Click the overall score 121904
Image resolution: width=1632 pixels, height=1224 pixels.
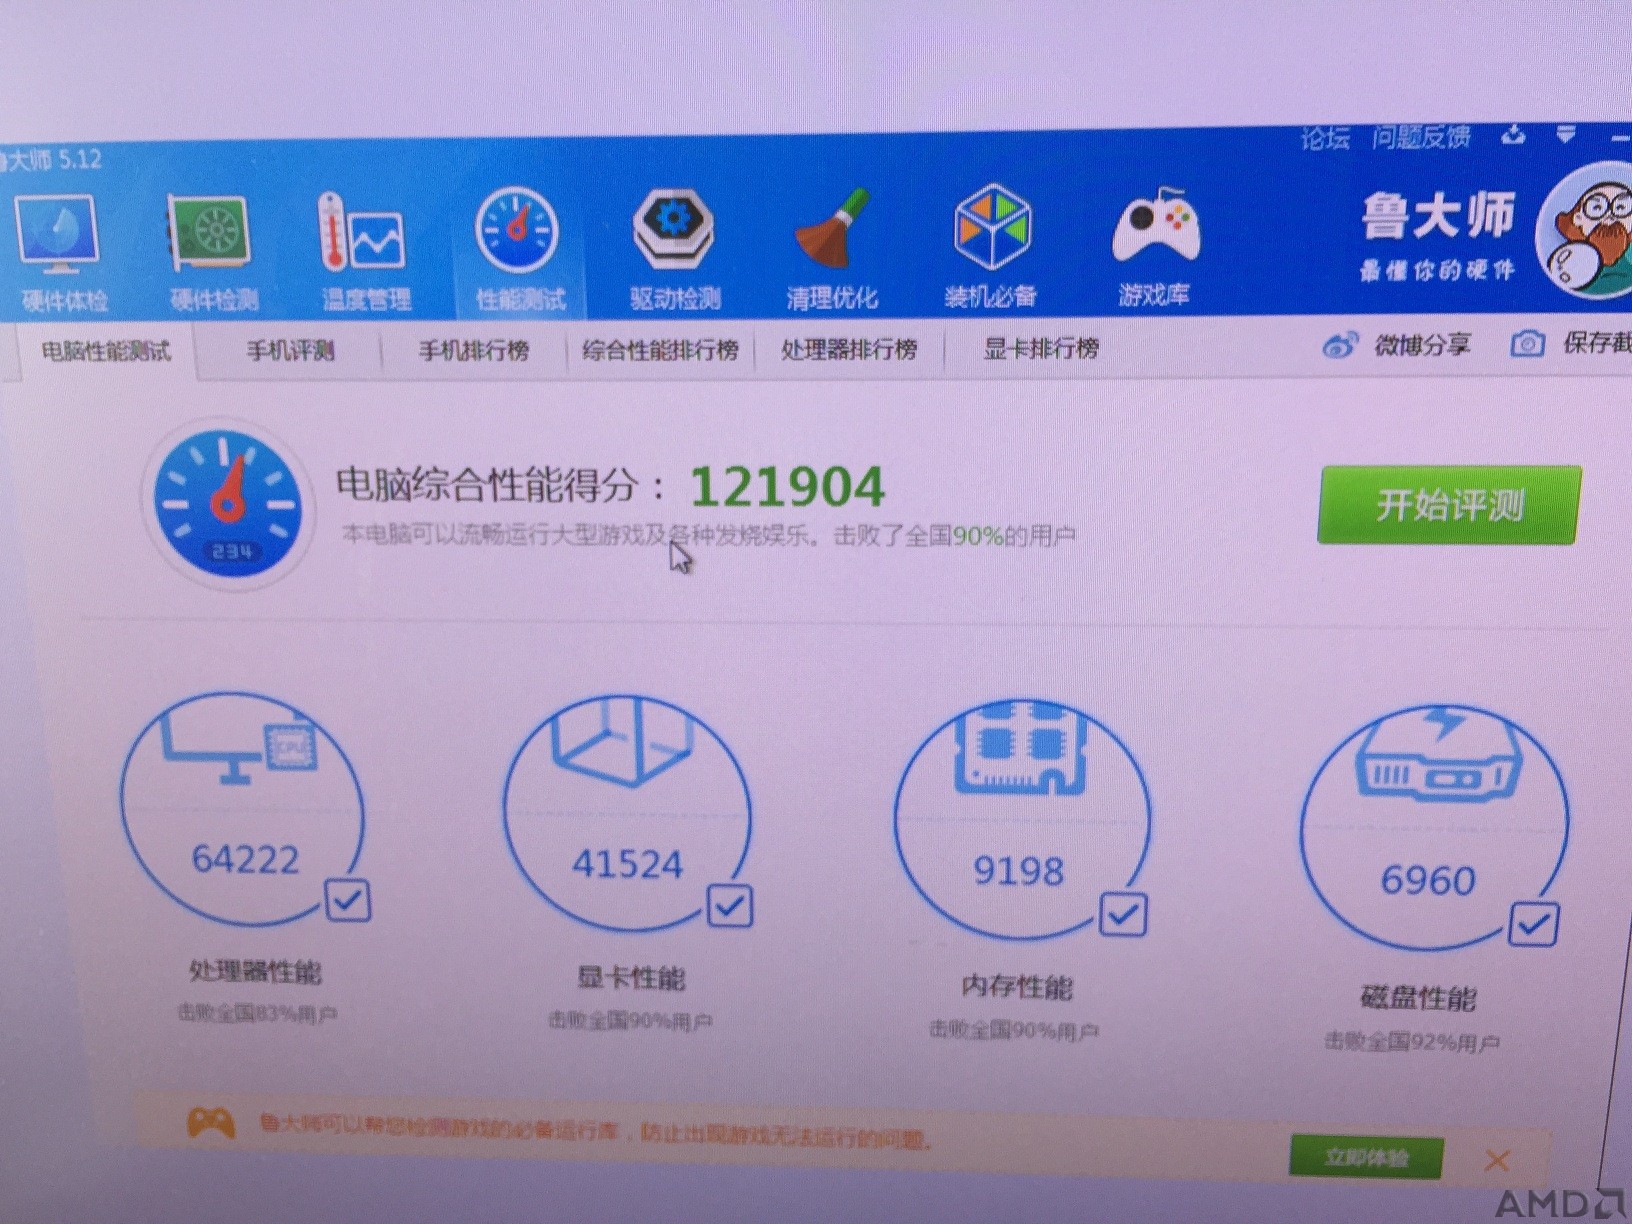pyautogui.click(x=787, y=487)
